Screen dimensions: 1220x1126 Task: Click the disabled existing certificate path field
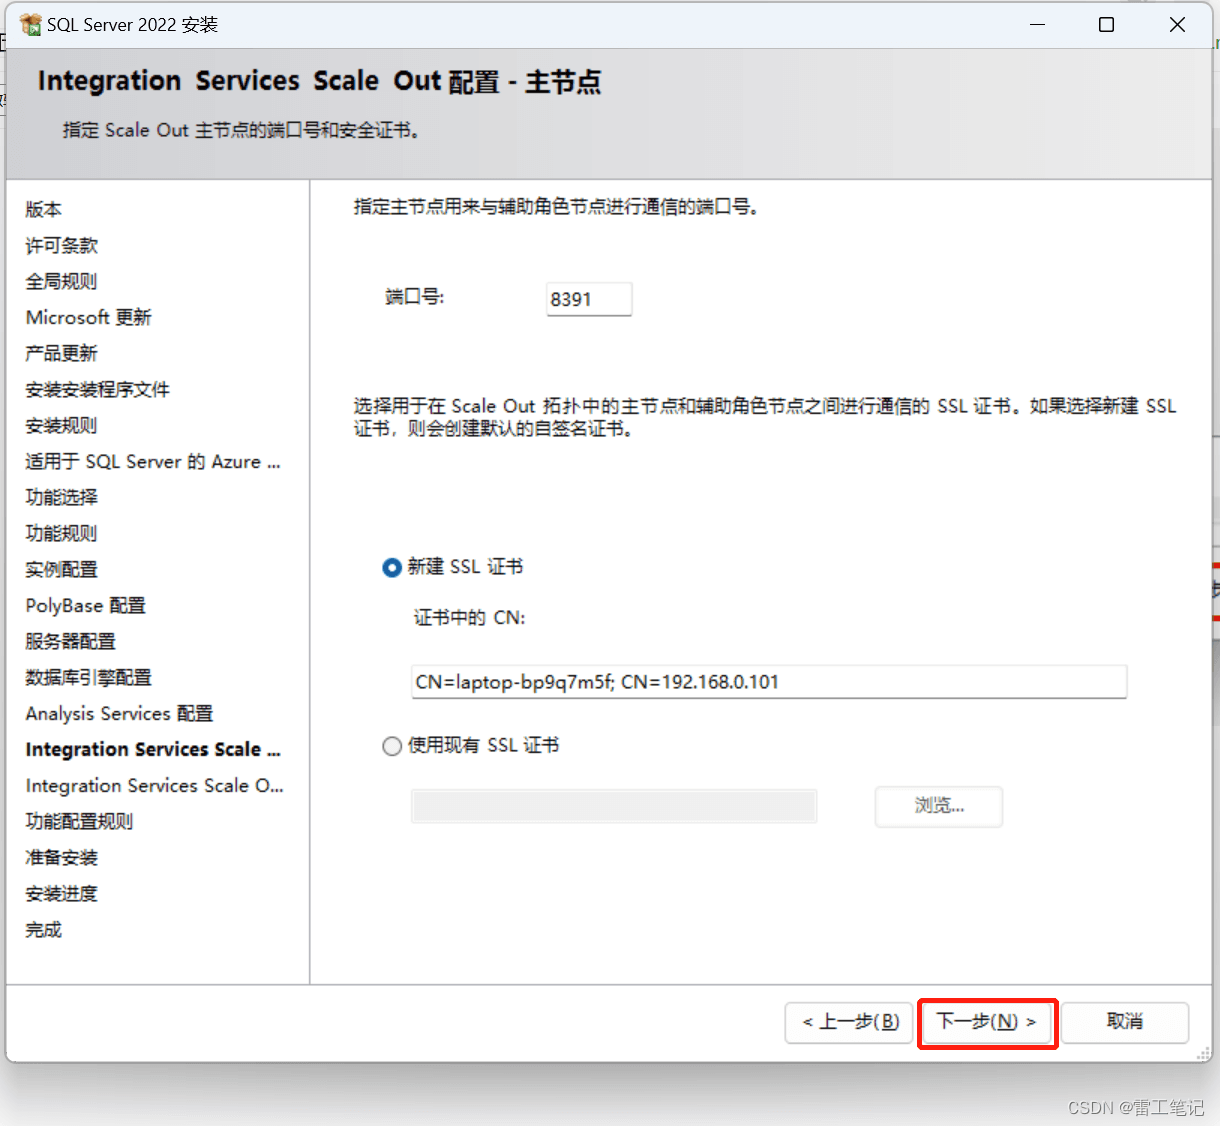pos(614,806)
